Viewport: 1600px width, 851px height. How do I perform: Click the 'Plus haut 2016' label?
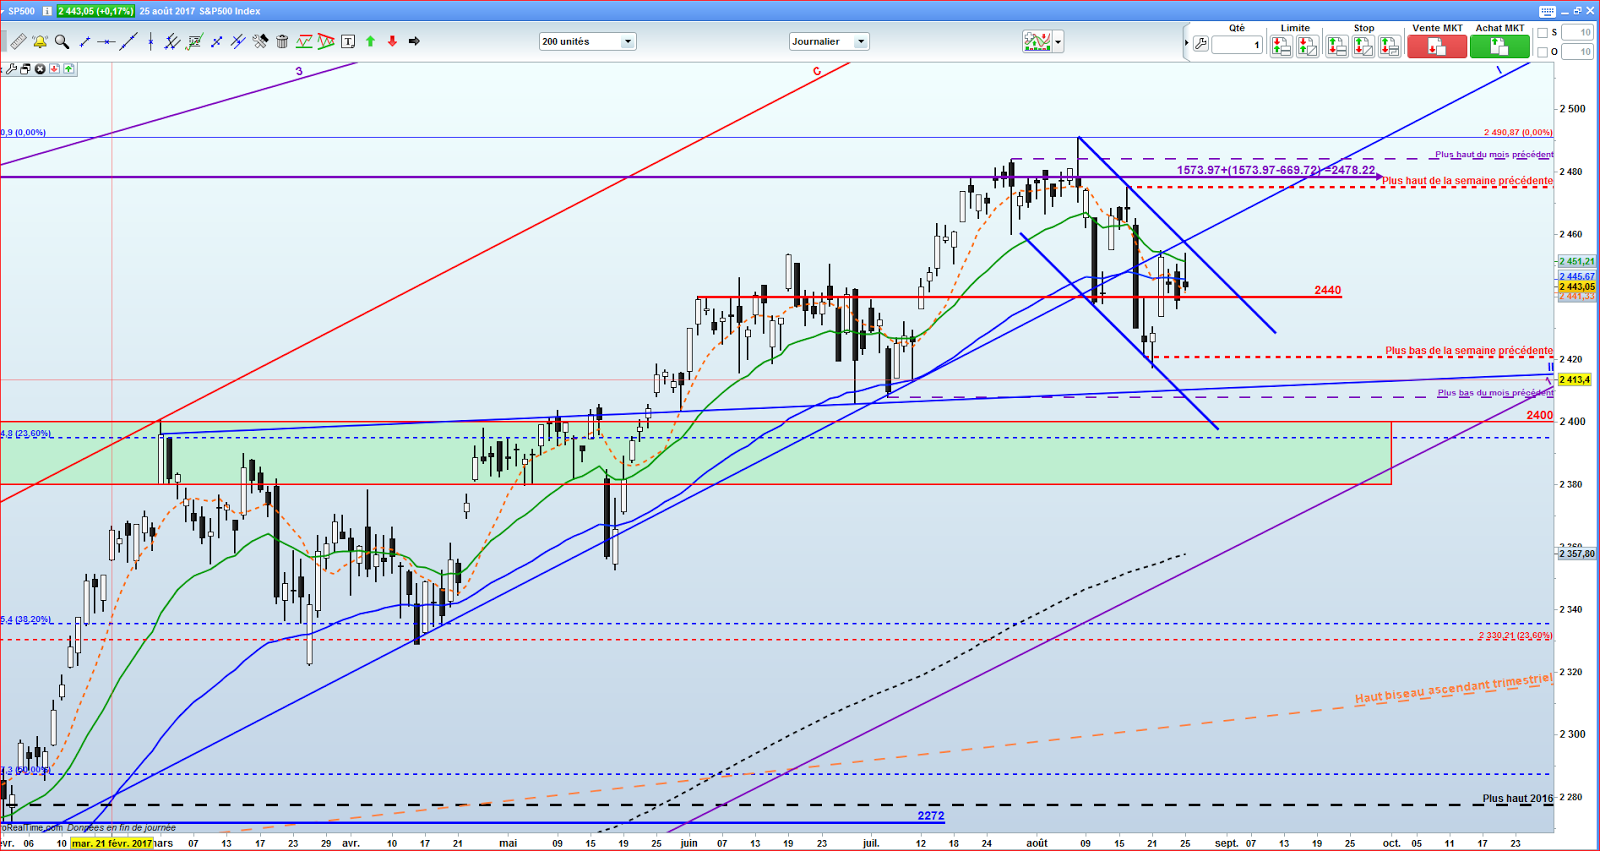tap(1517, 798)
